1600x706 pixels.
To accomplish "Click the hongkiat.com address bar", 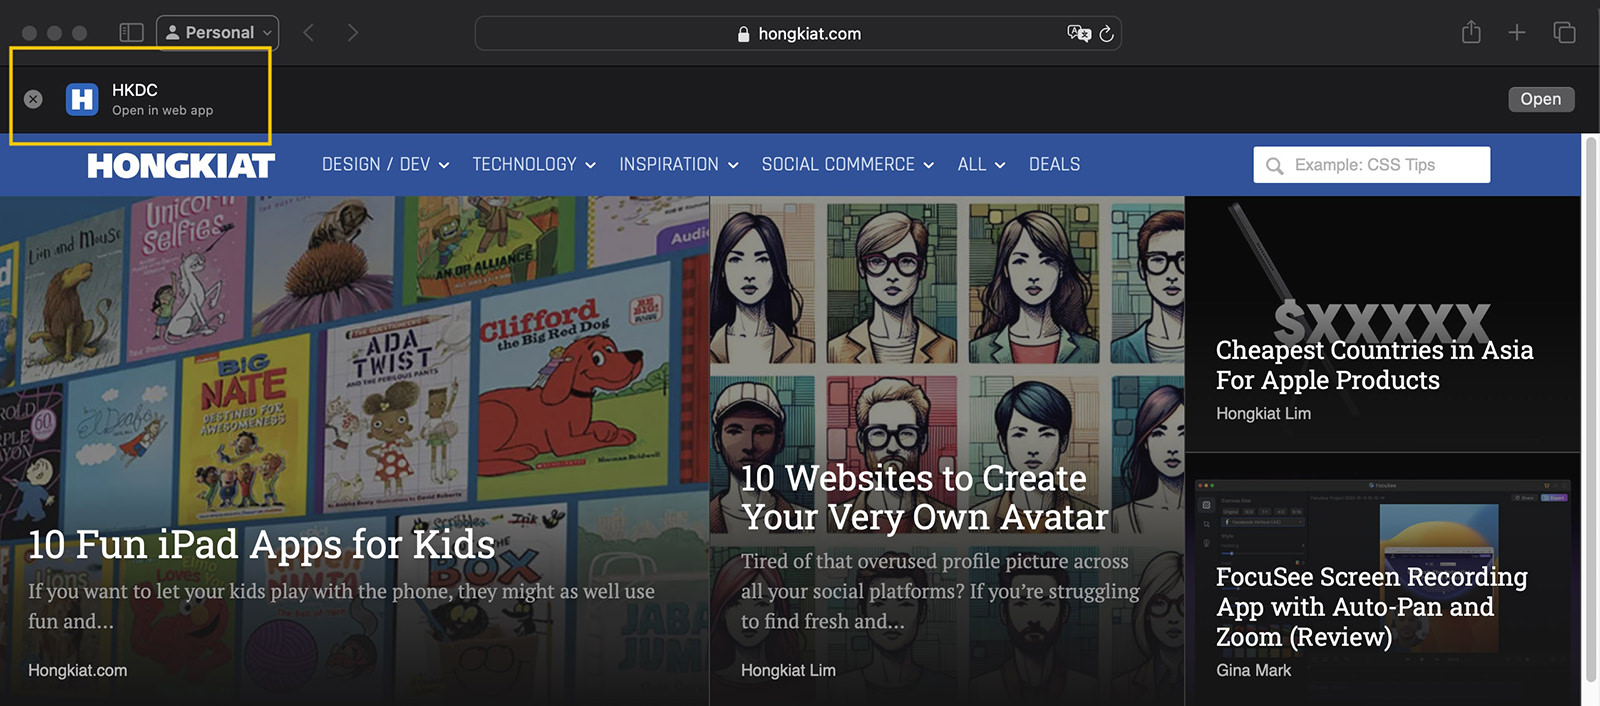I will pyautogui.click(x=798, y=33).
